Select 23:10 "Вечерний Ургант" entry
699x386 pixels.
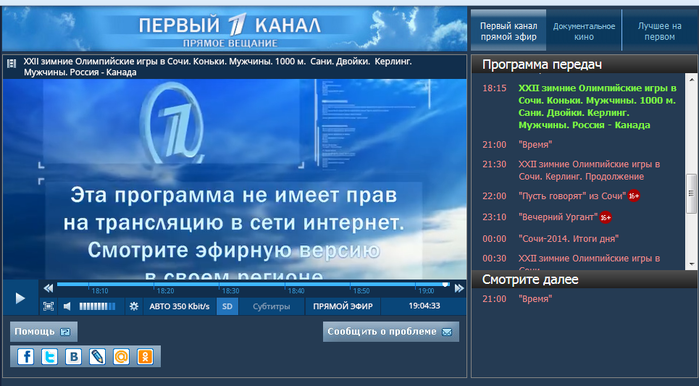tap(540, 217)
